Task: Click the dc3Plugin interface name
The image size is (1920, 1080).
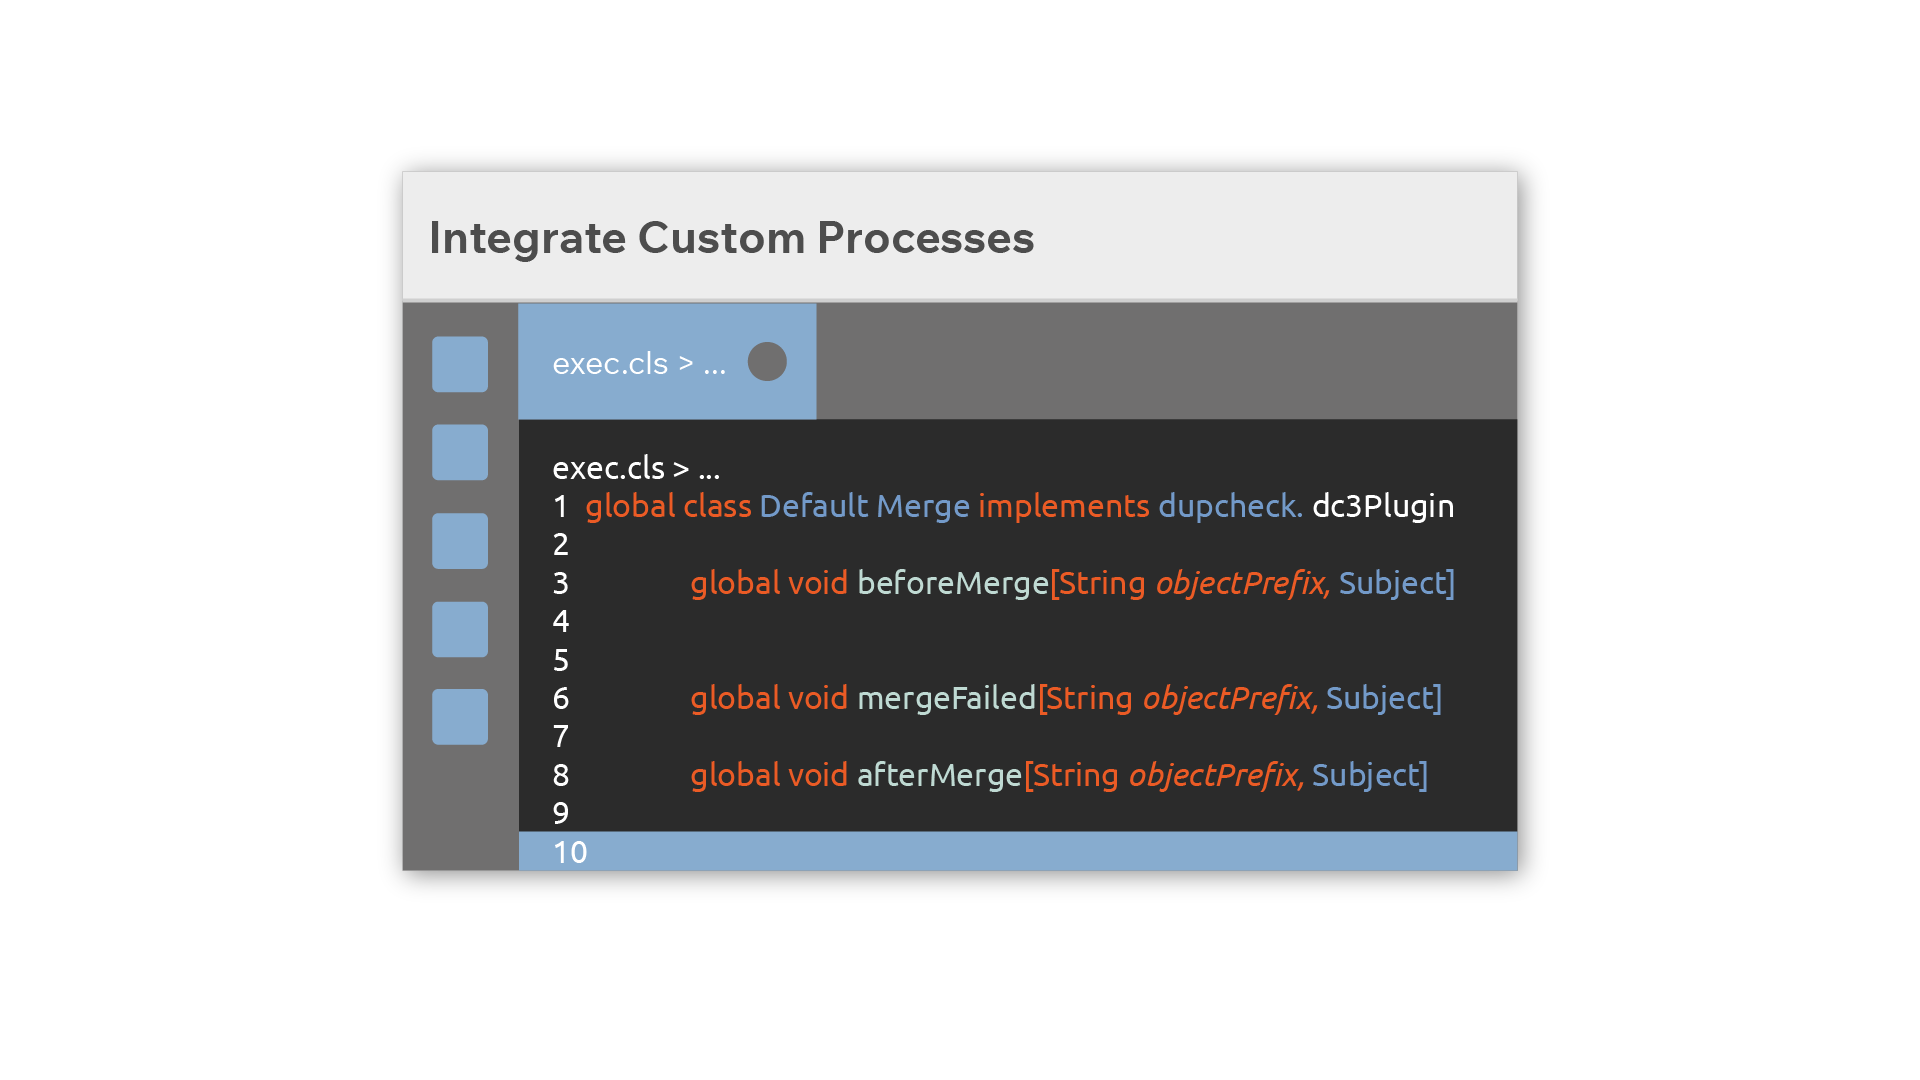Action: click(1383, 506)
